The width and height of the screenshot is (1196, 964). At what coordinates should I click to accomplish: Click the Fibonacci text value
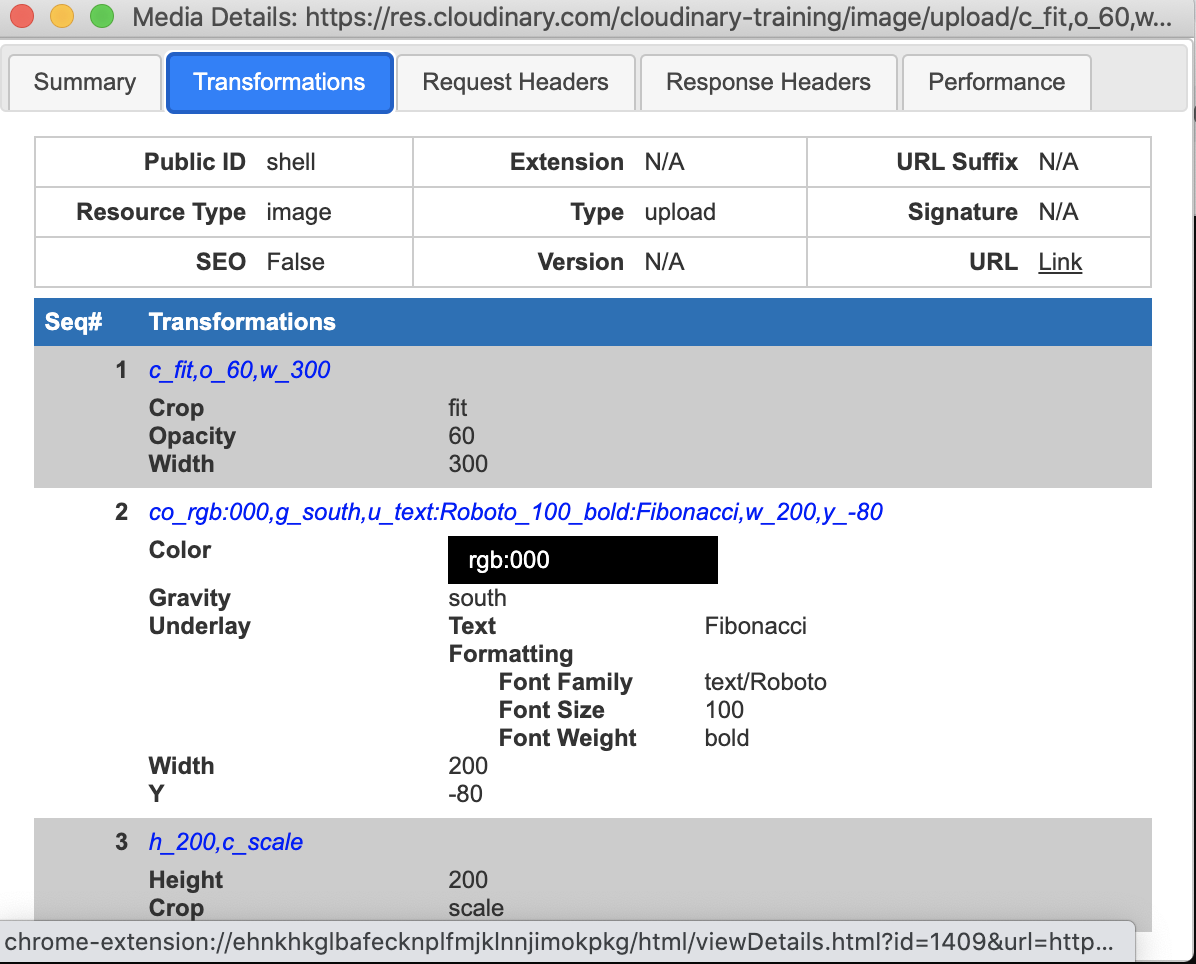coord(755,625)
